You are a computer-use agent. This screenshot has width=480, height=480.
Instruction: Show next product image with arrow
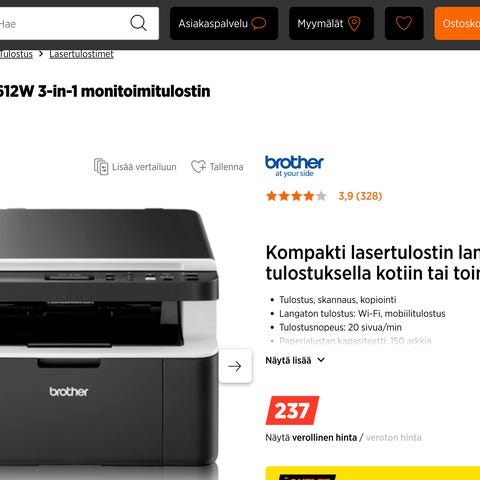[x=235, y=366]
